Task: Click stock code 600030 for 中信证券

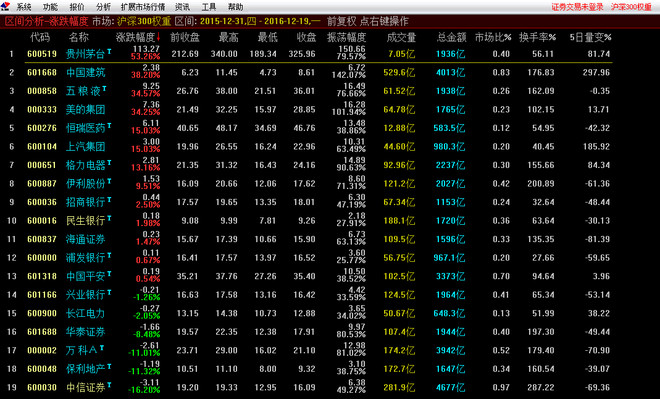Action: [42, 387]
